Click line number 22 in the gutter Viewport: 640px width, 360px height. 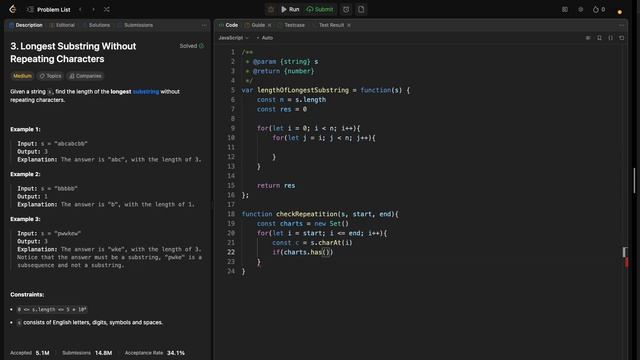click(231, 252)
